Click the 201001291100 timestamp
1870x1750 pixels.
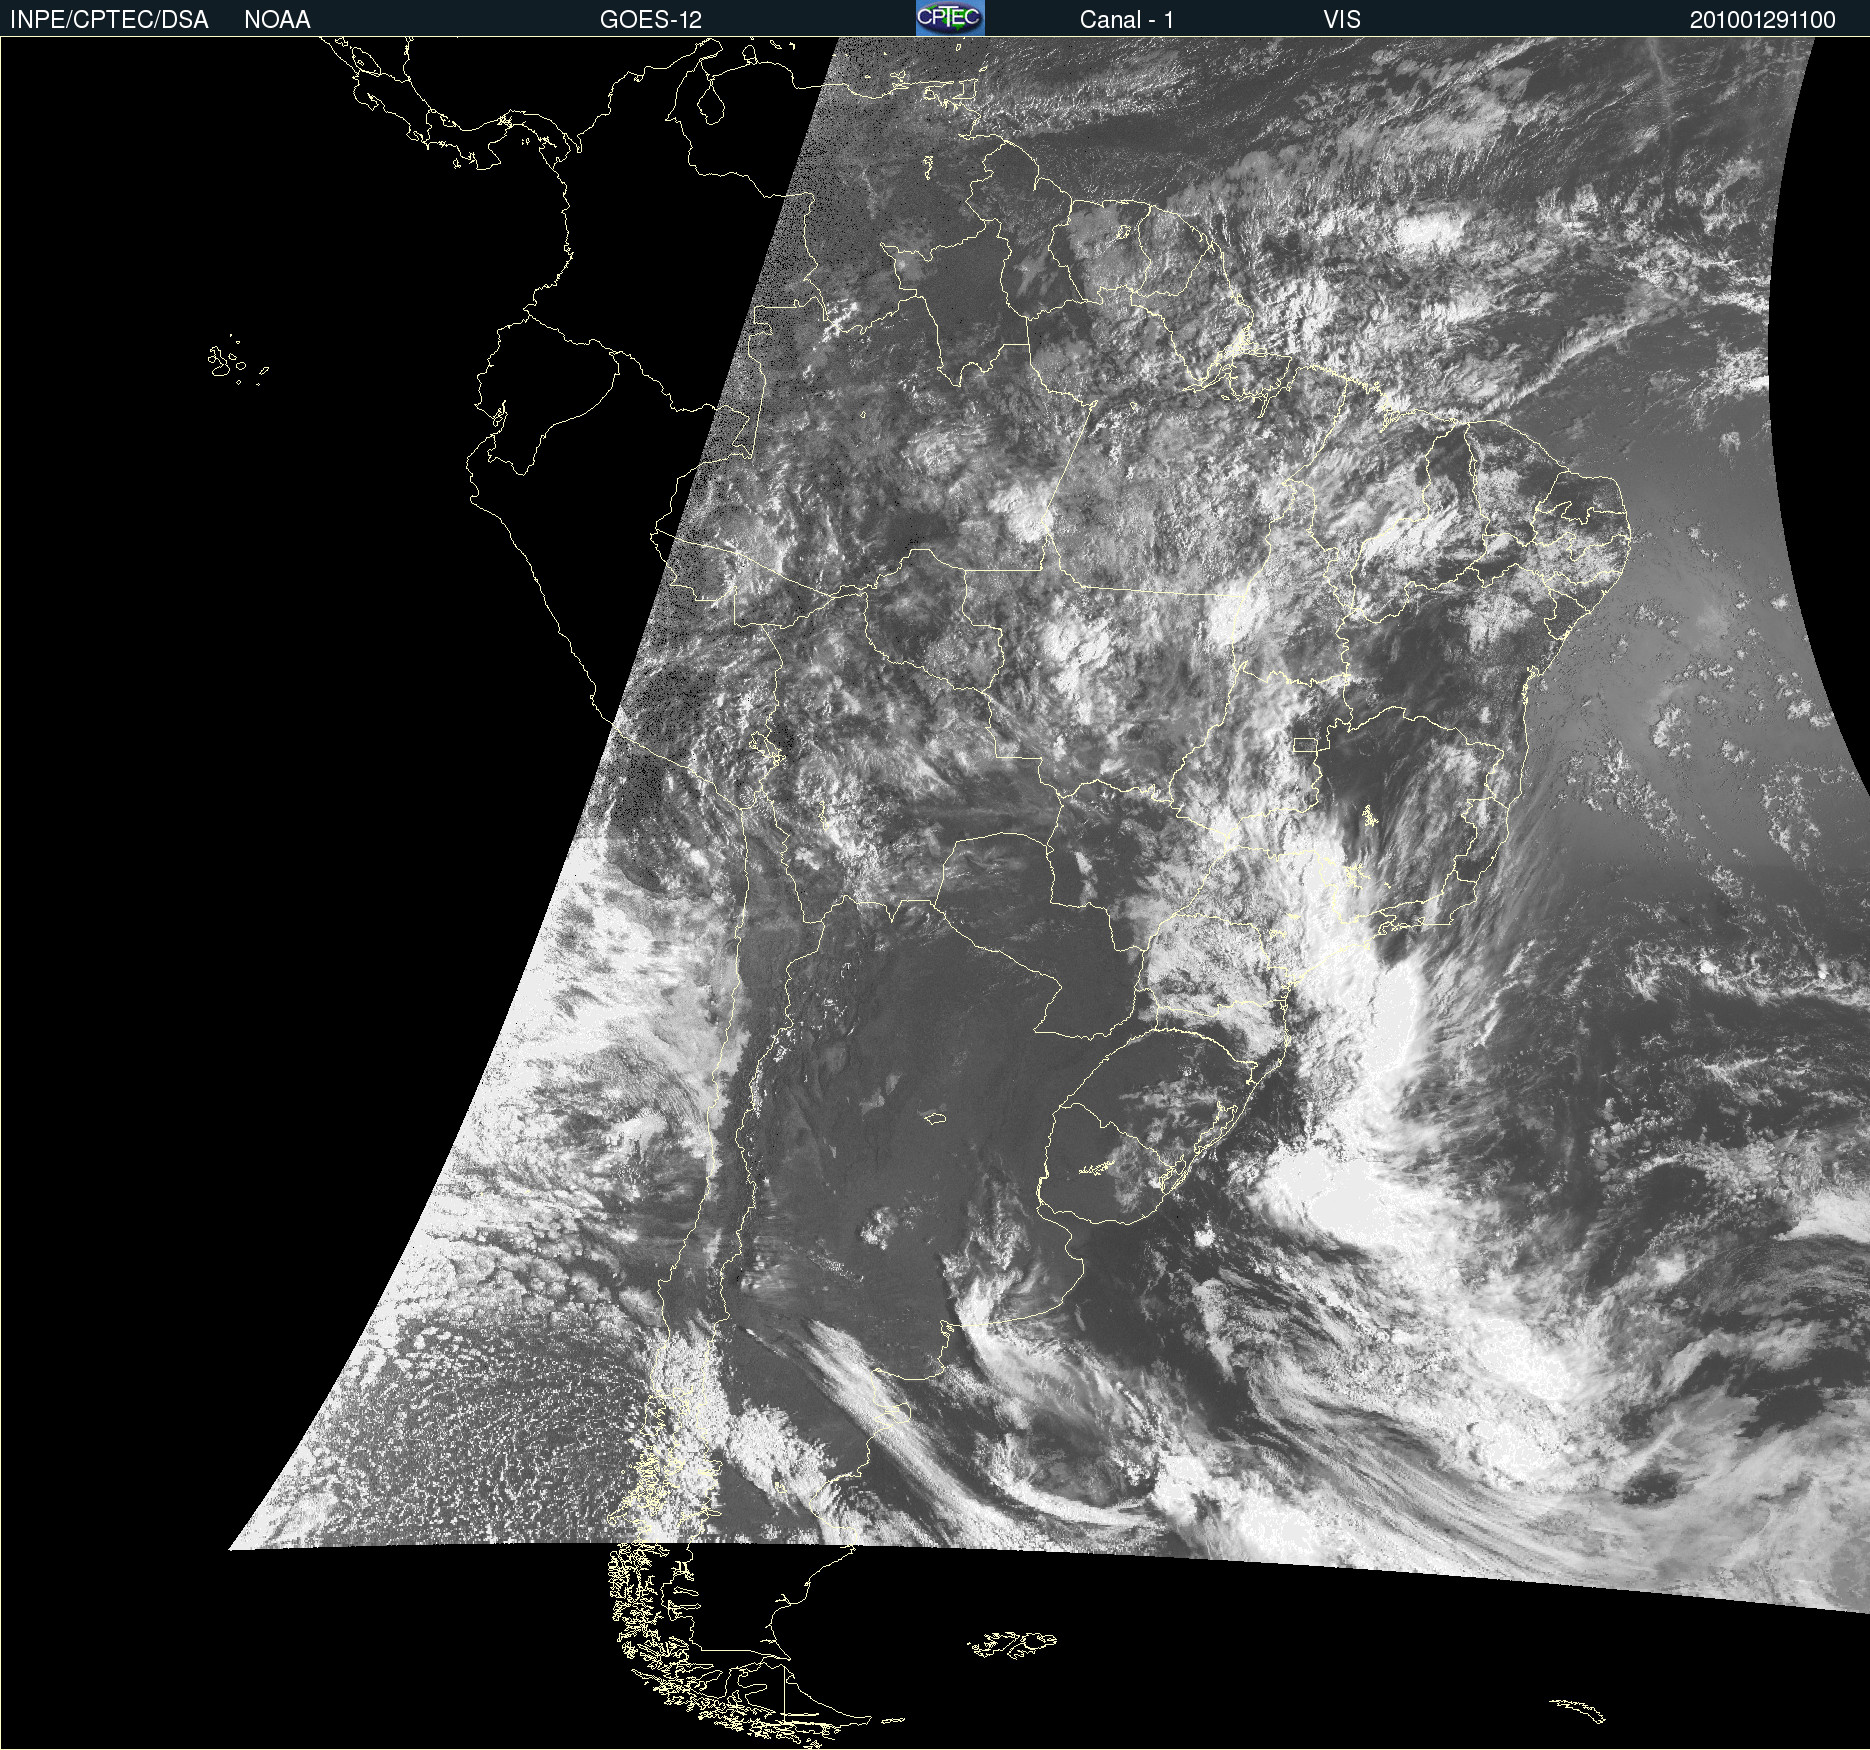pos(1763,20)
